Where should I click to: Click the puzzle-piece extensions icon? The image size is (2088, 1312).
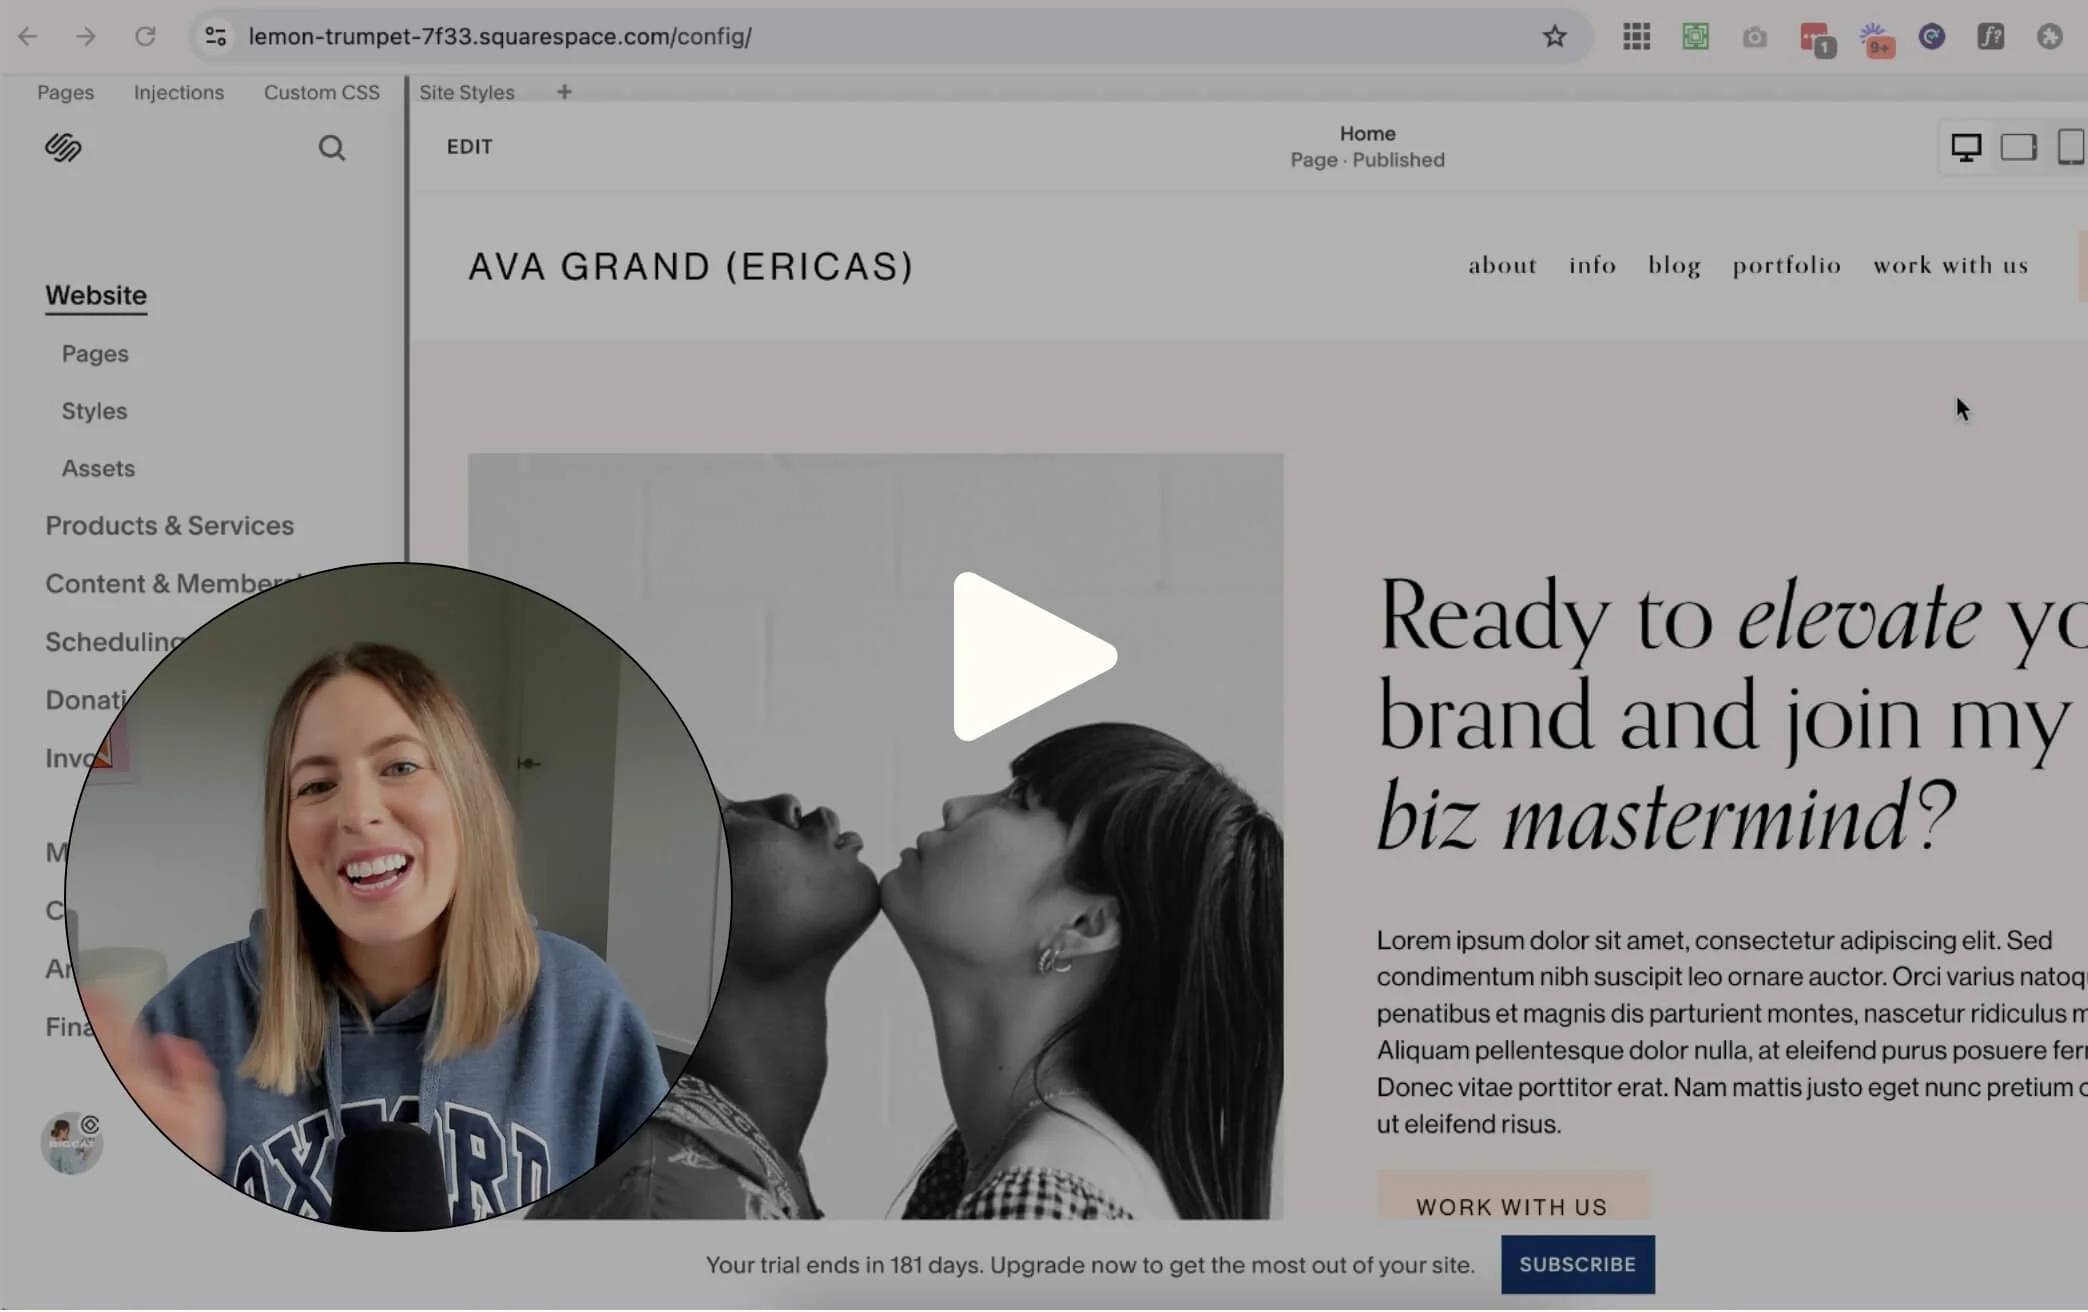[x=2049, y=37]
